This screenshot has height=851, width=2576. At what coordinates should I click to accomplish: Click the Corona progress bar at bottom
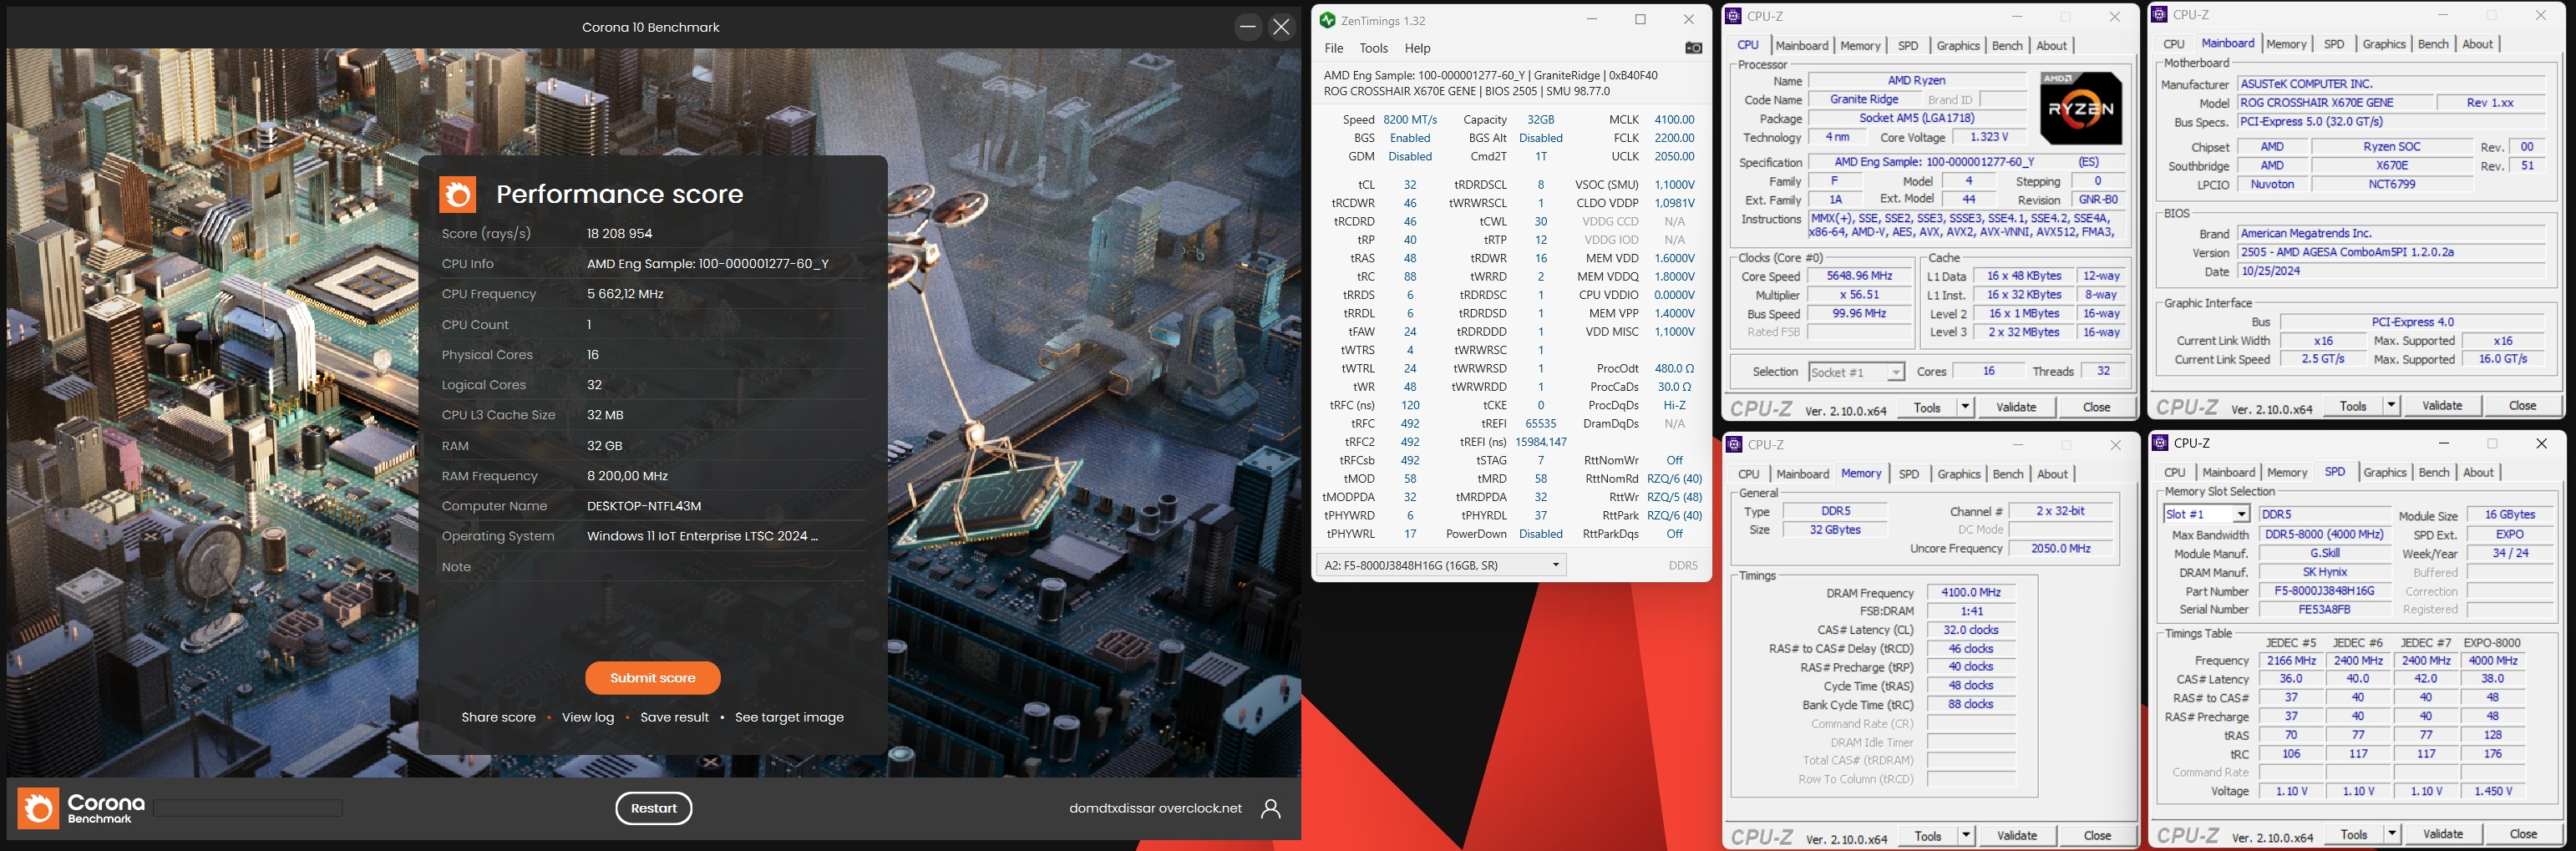tap(248, 808)
